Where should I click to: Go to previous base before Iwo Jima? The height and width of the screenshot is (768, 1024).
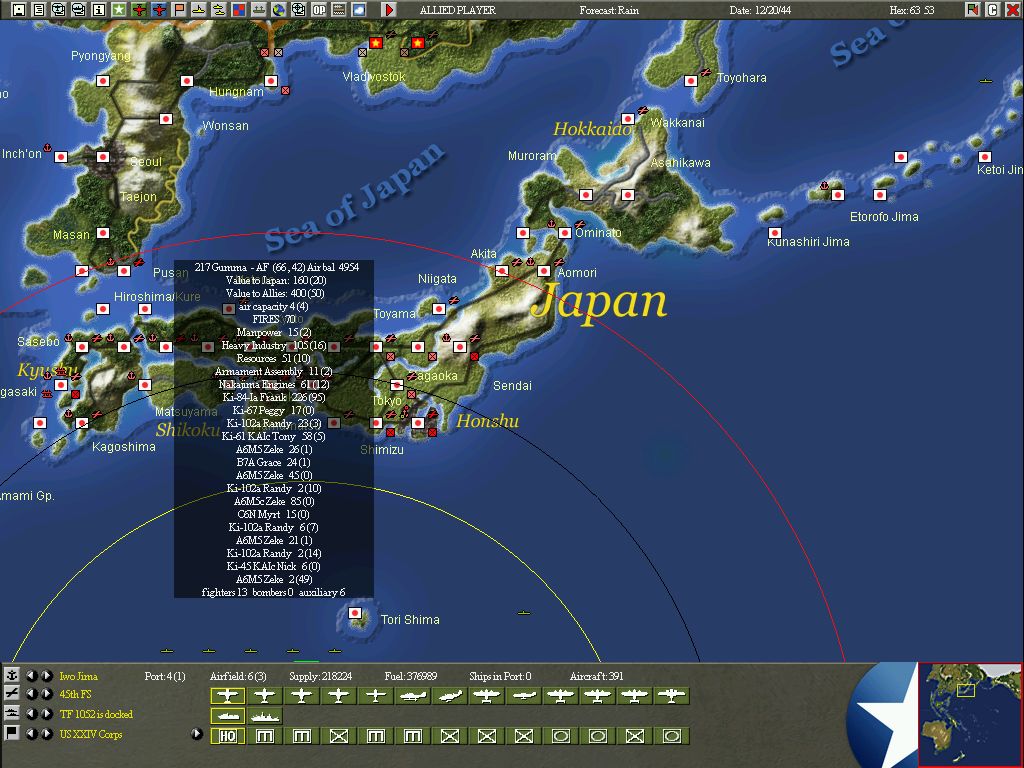pyautogui.click(x=31, y=675)
